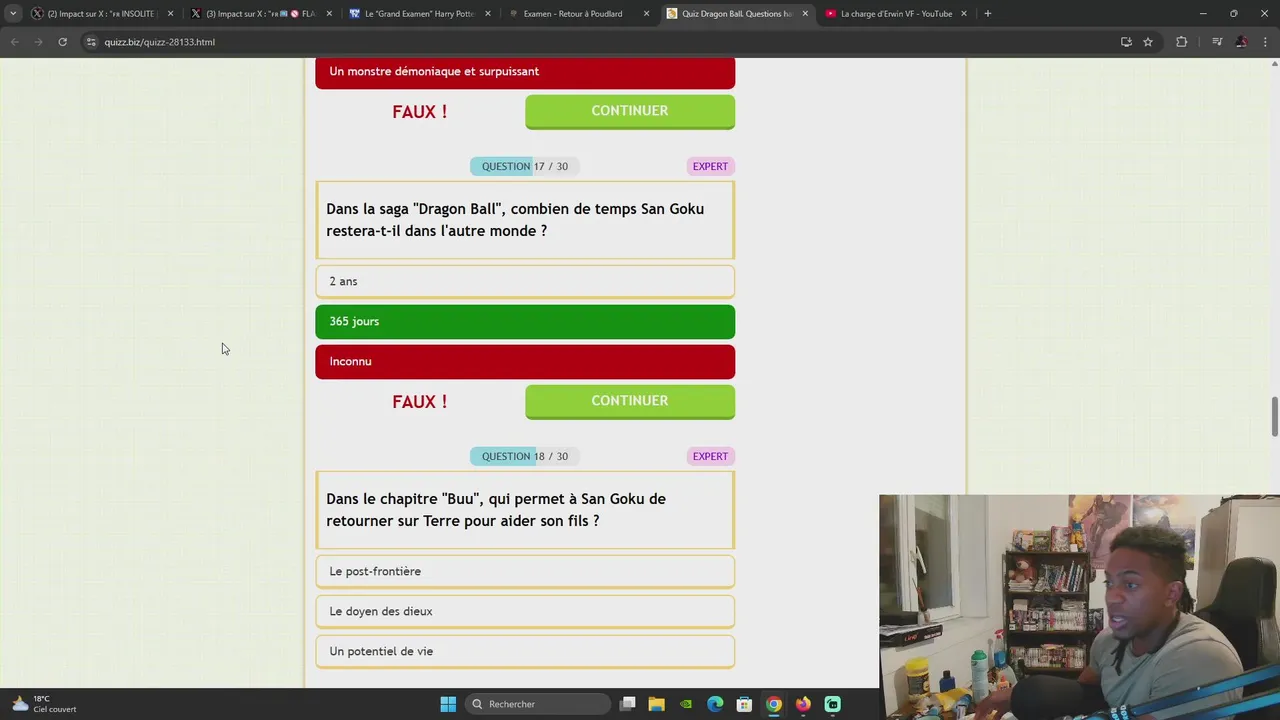Open the Chrome three-dot menu

tap(1265, 42)
